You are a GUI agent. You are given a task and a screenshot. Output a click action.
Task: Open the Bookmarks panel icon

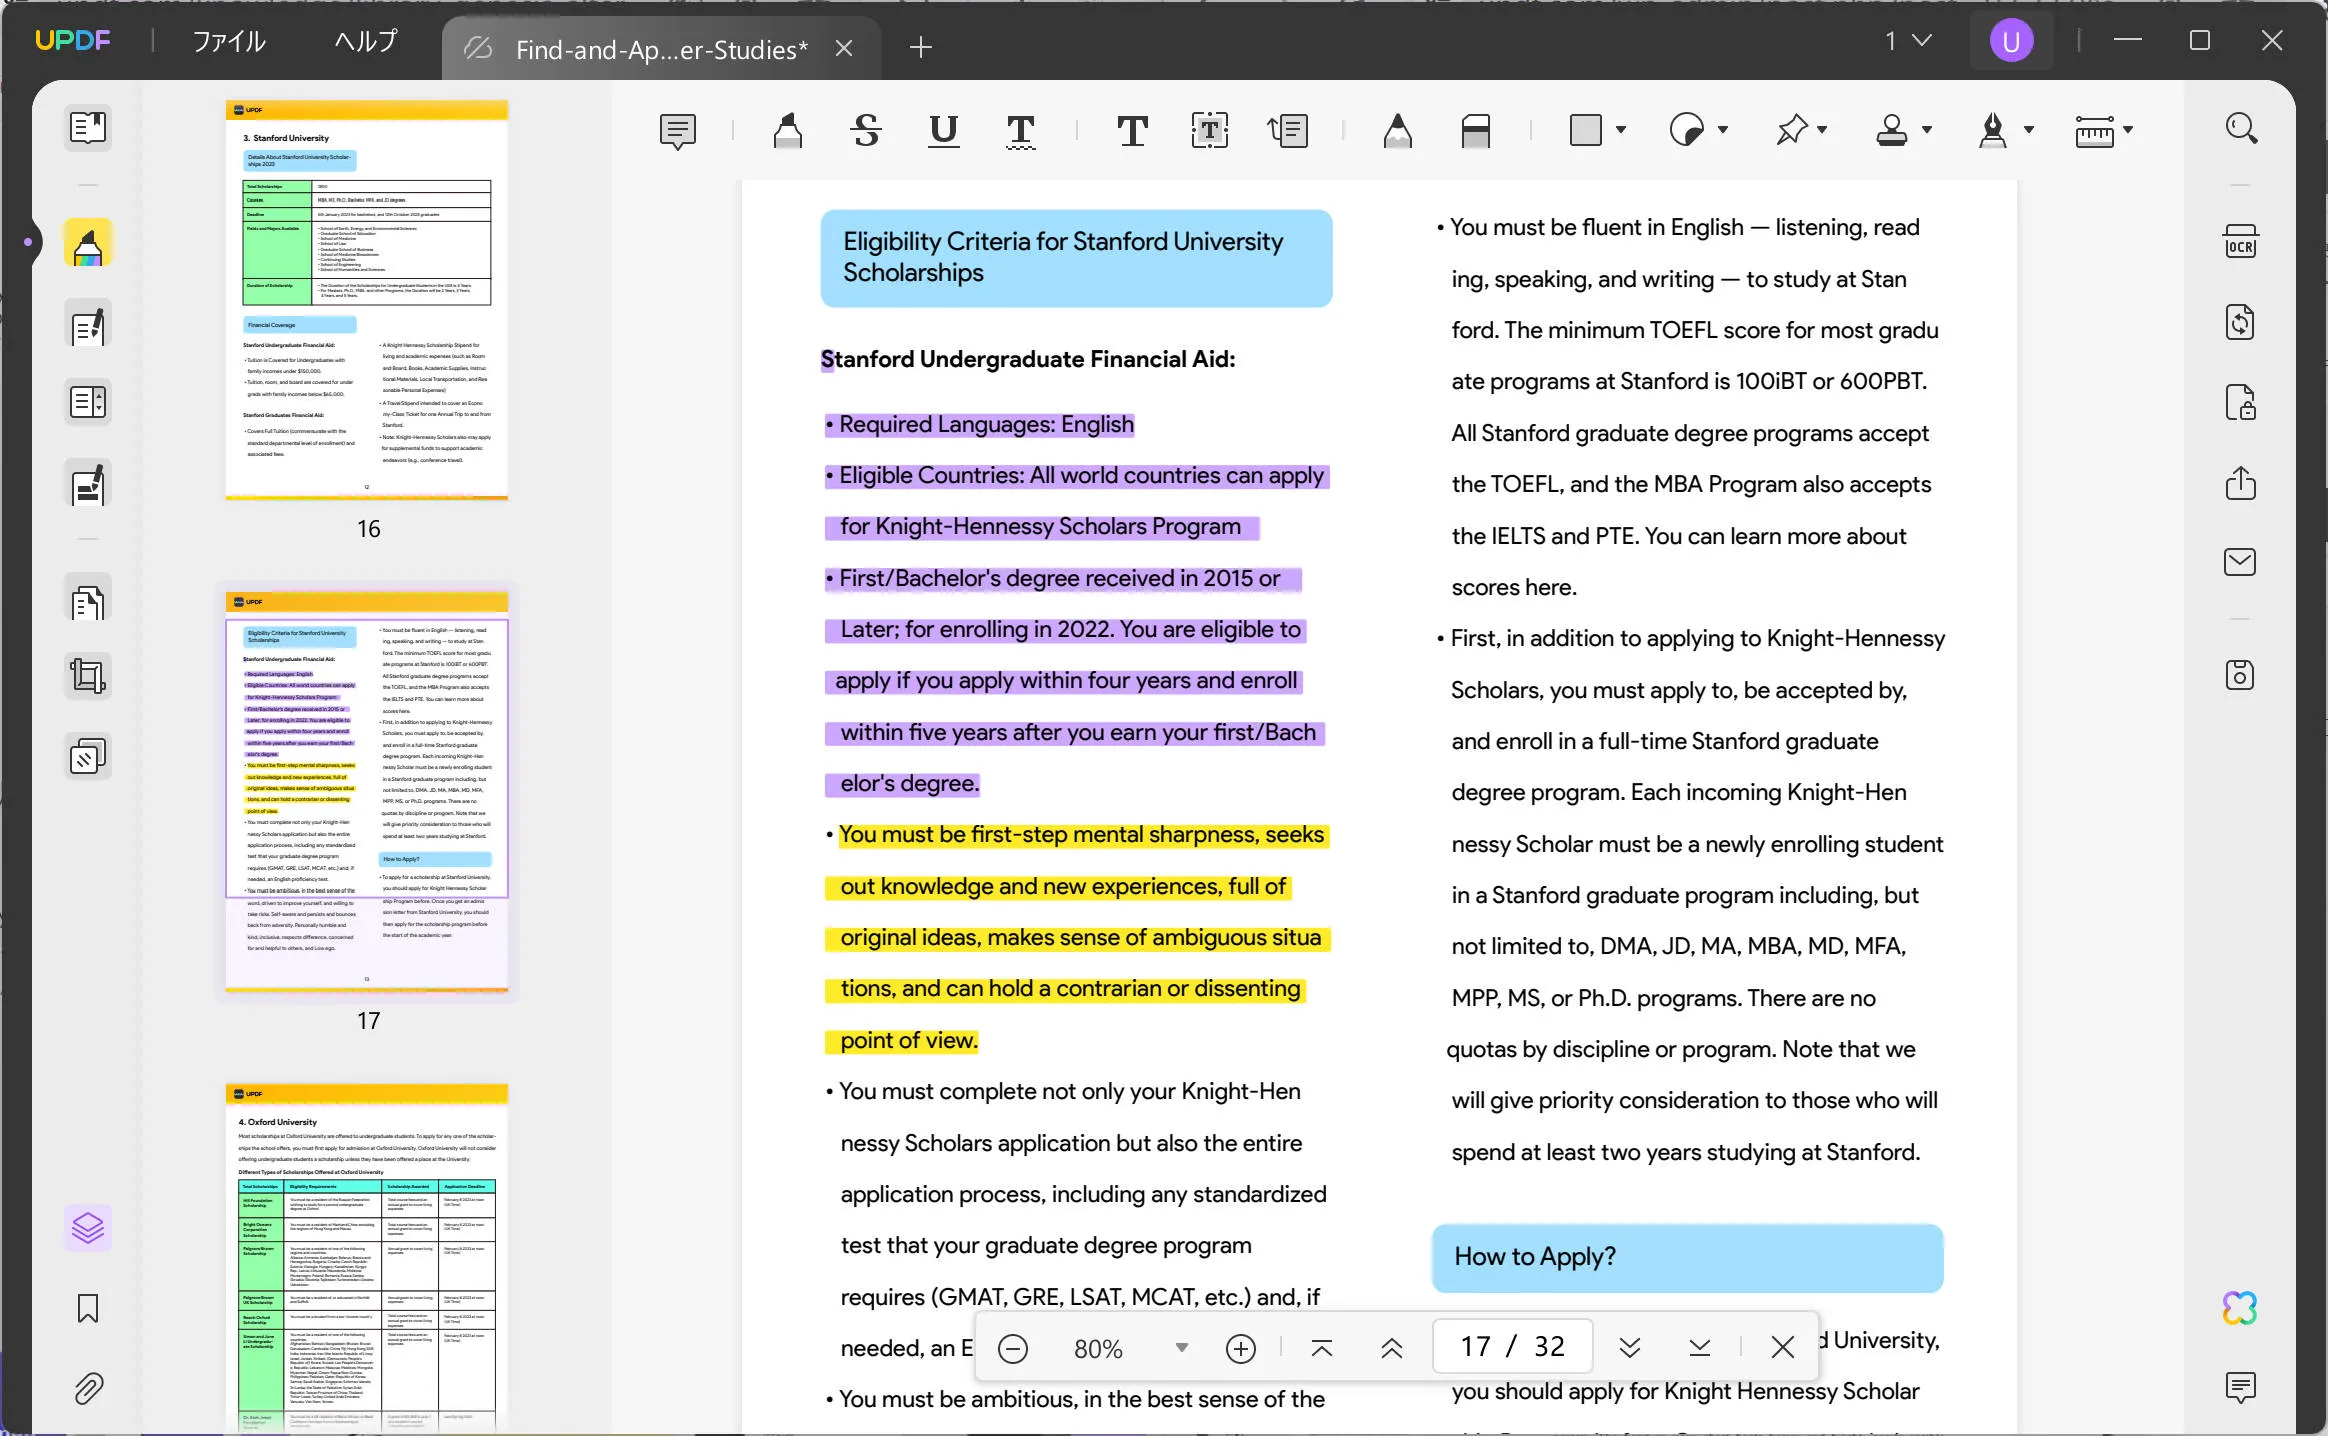88,1308
